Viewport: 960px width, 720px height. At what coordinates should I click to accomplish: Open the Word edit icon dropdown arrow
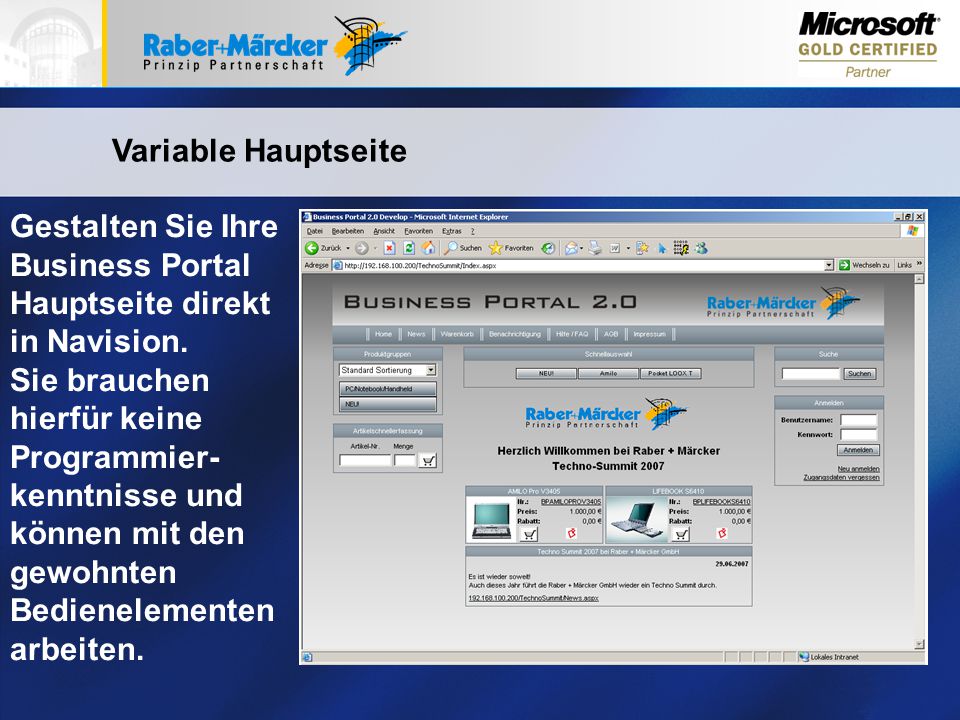628,248
